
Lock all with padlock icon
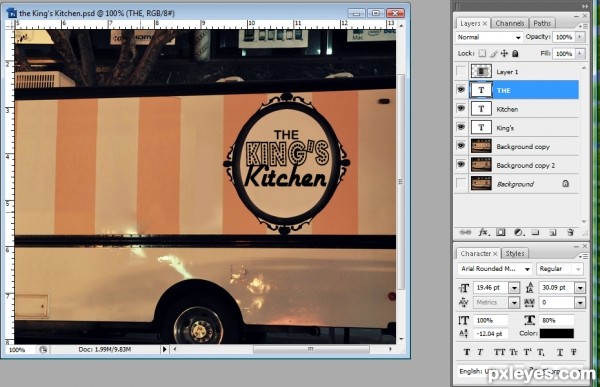[x=515, y=54]
